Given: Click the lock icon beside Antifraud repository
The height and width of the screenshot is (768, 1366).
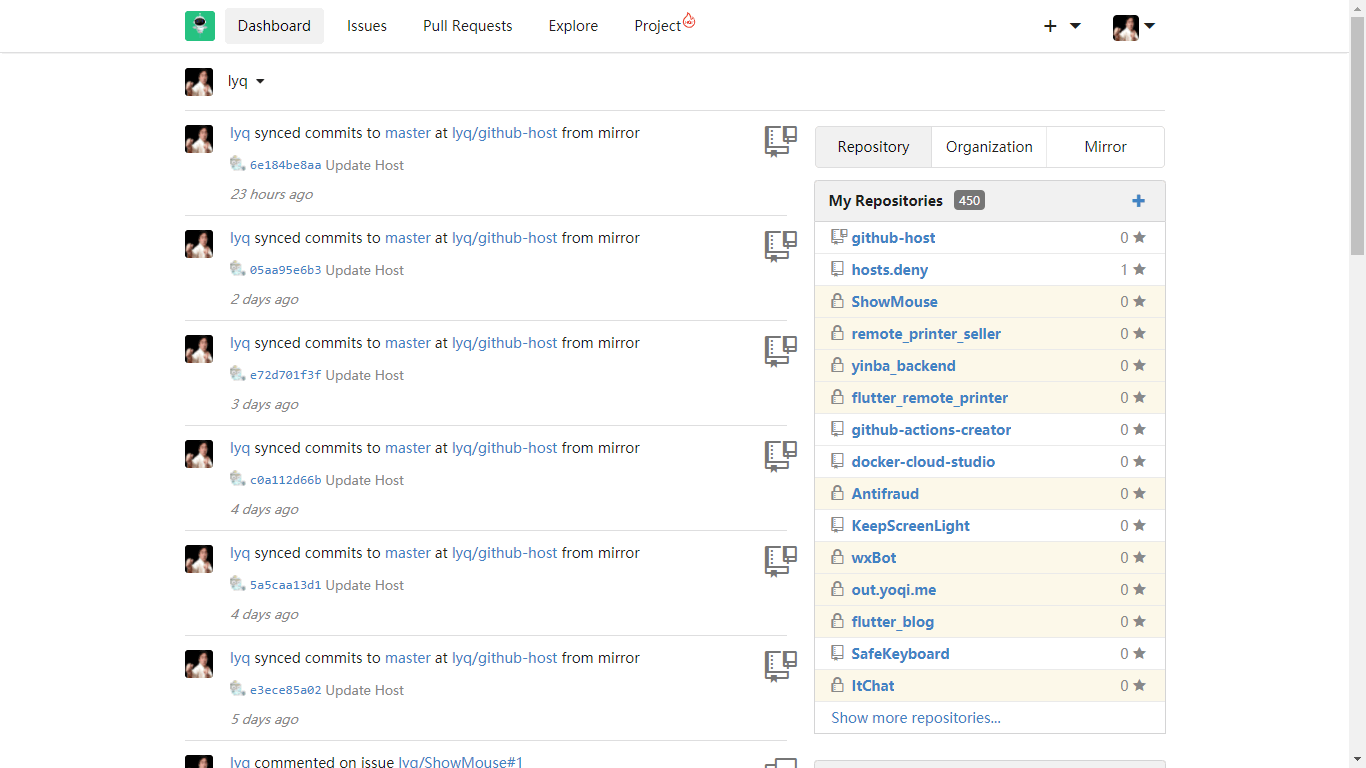Looking at the screenshot, I should click(x=838, y=494).
